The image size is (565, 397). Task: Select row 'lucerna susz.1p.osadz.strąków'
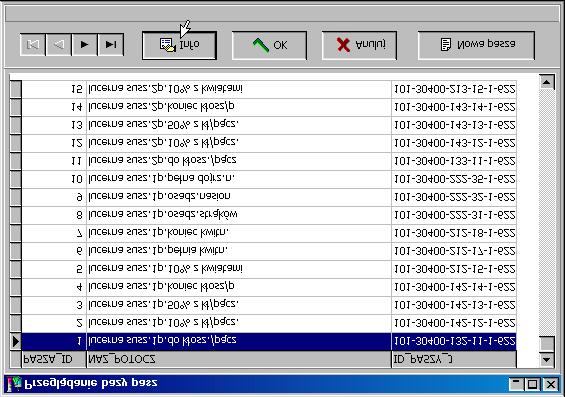pos(269,215)
